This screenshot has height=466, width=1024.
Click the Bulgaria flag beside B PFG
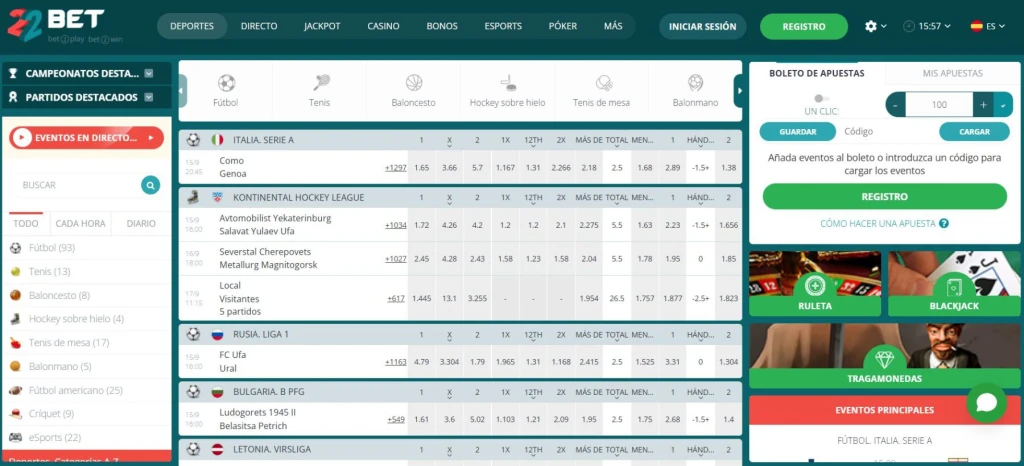(217, 392)
